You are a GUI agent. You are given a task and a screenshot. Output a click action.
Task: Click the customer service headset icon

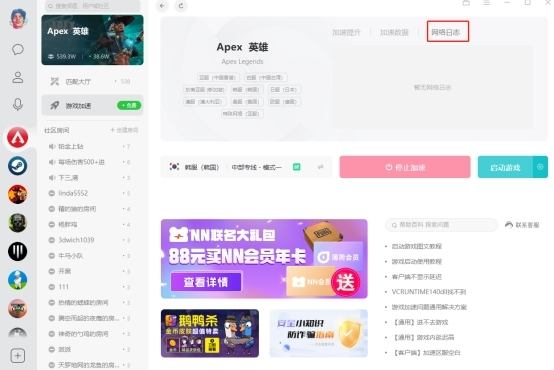tap(509, 225)
